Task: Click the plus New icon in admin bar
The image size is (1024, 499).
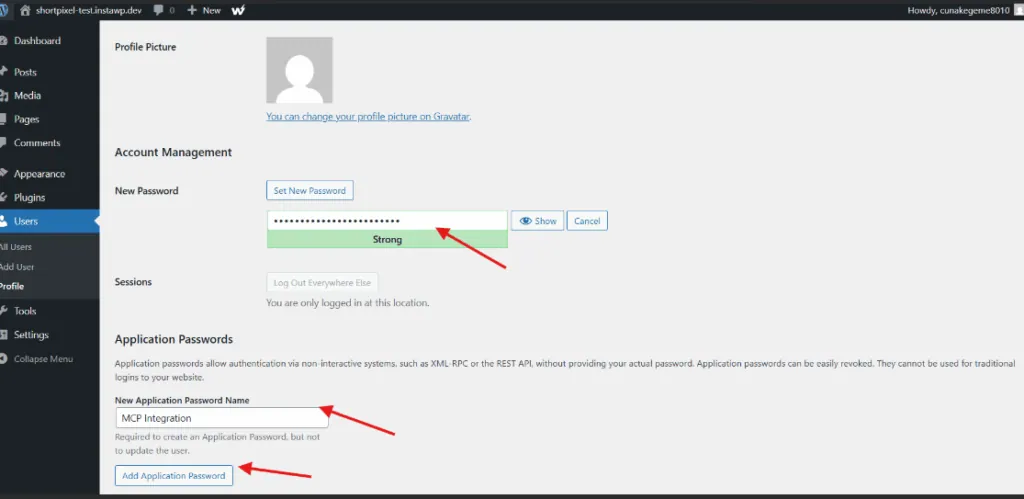Action: tap(192, 10)
